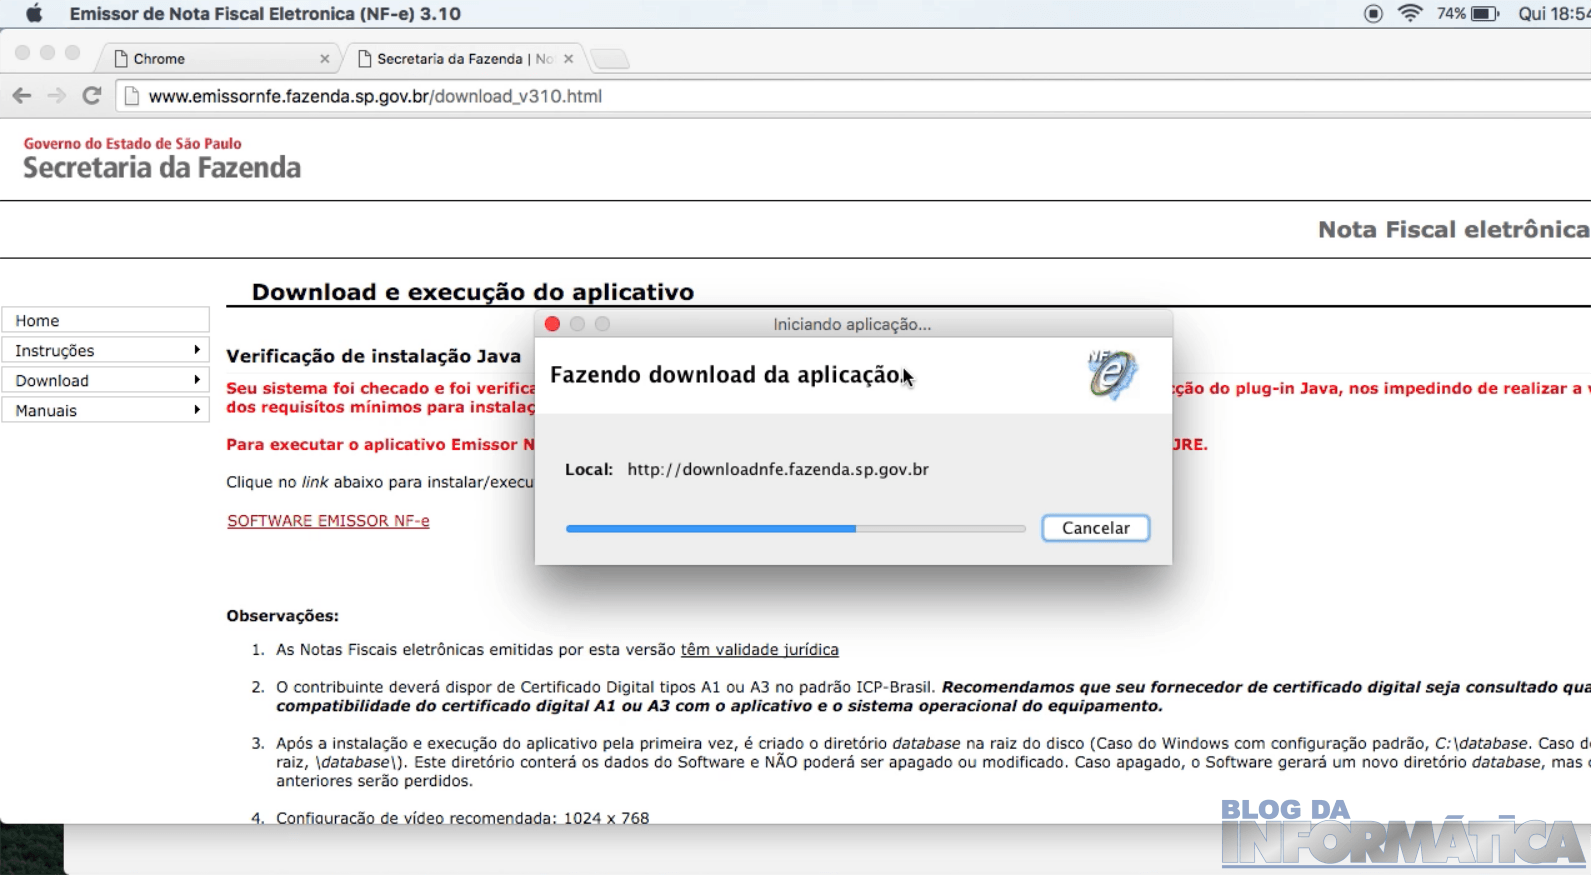Open the Manuais menu item
The width and height of the screenshot is (1591, 875).
[x=105, y=410]
